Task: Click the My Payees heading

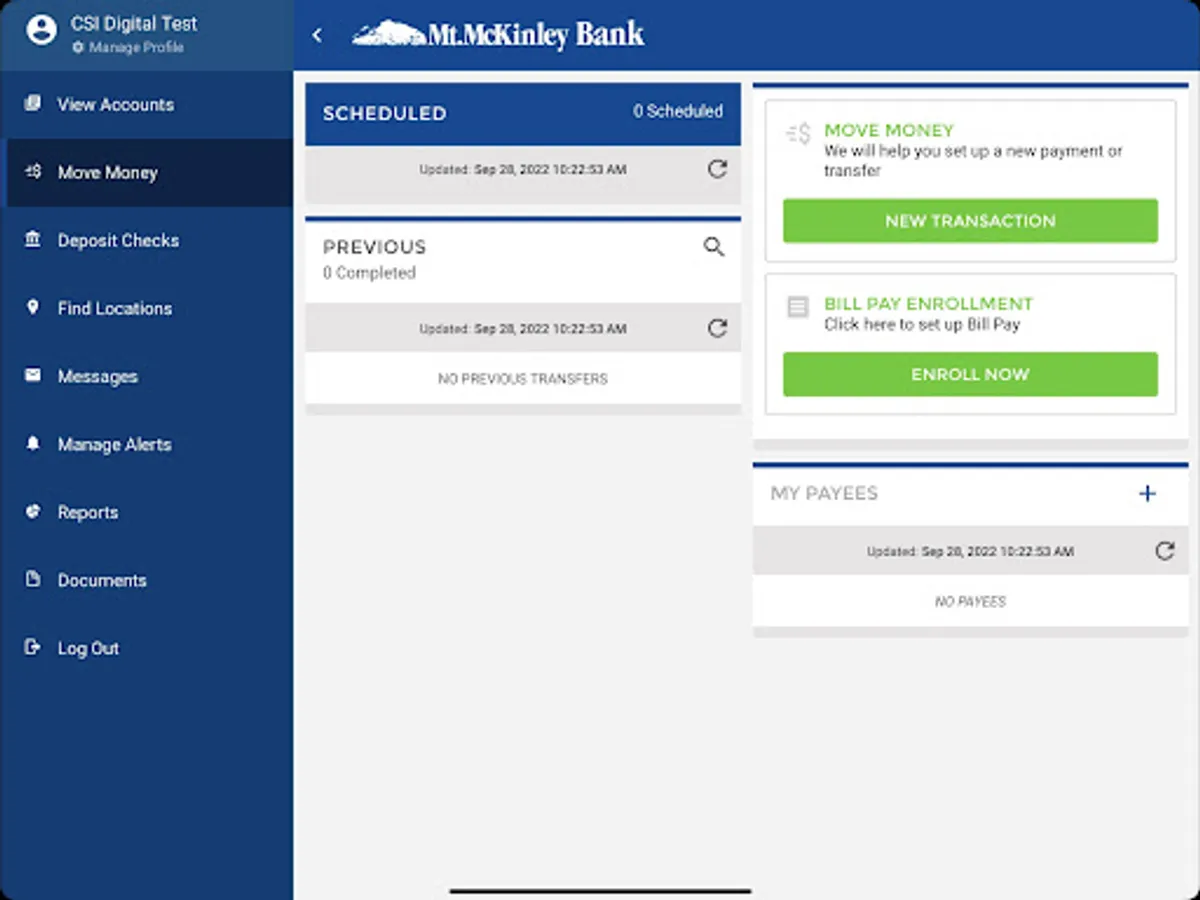Action: (824, 493)
